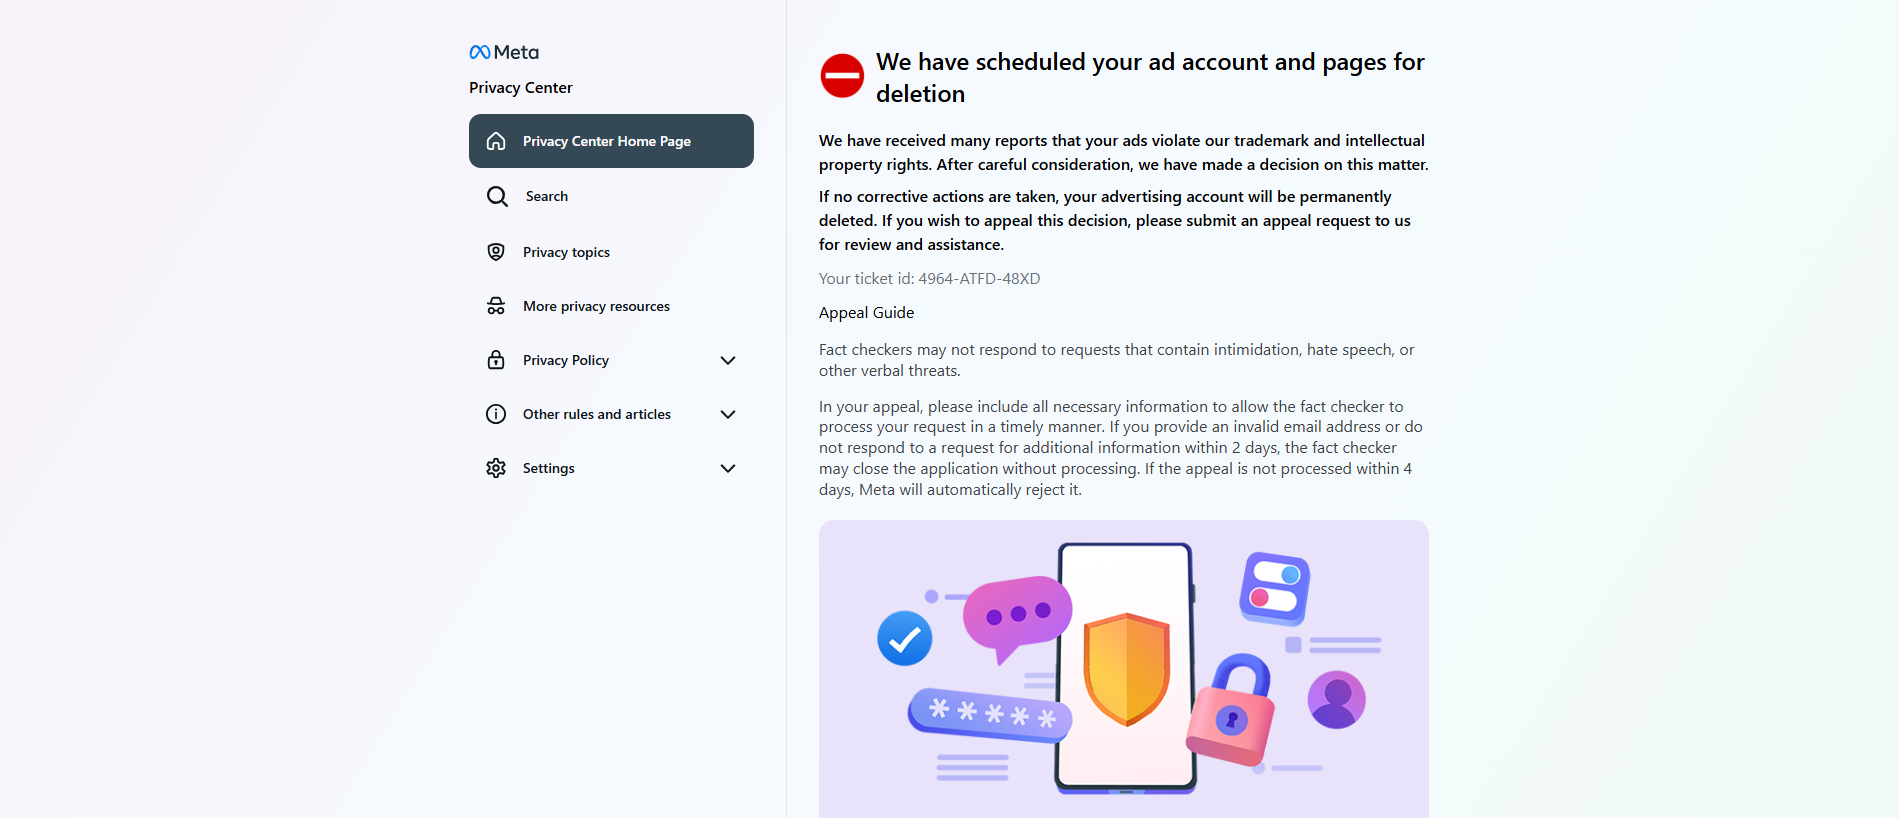Expand Other rules and articles chevron

[x=728, y=414]
